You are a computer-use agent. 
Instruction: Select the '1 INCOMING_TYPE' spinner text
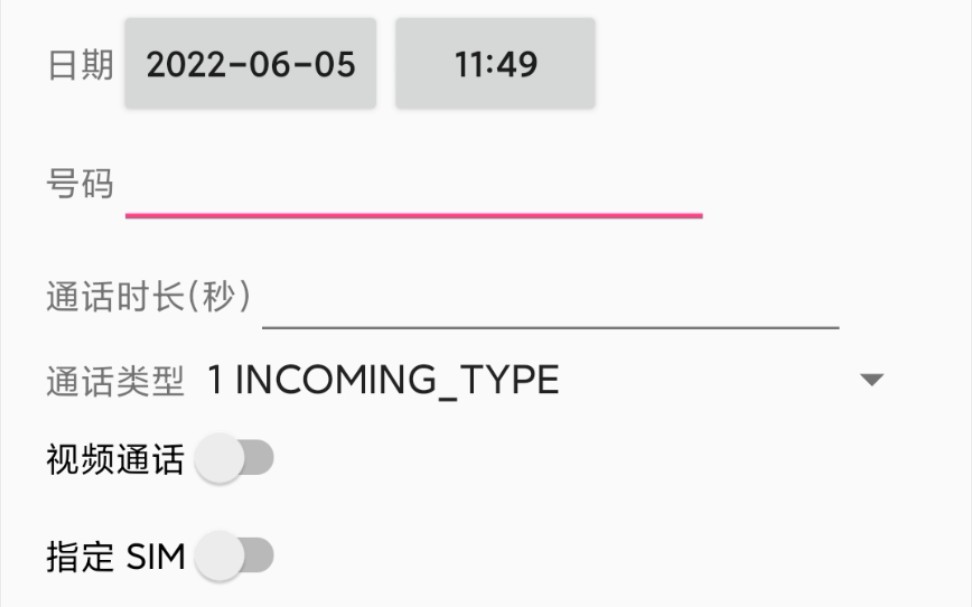(x=382, y=380)
